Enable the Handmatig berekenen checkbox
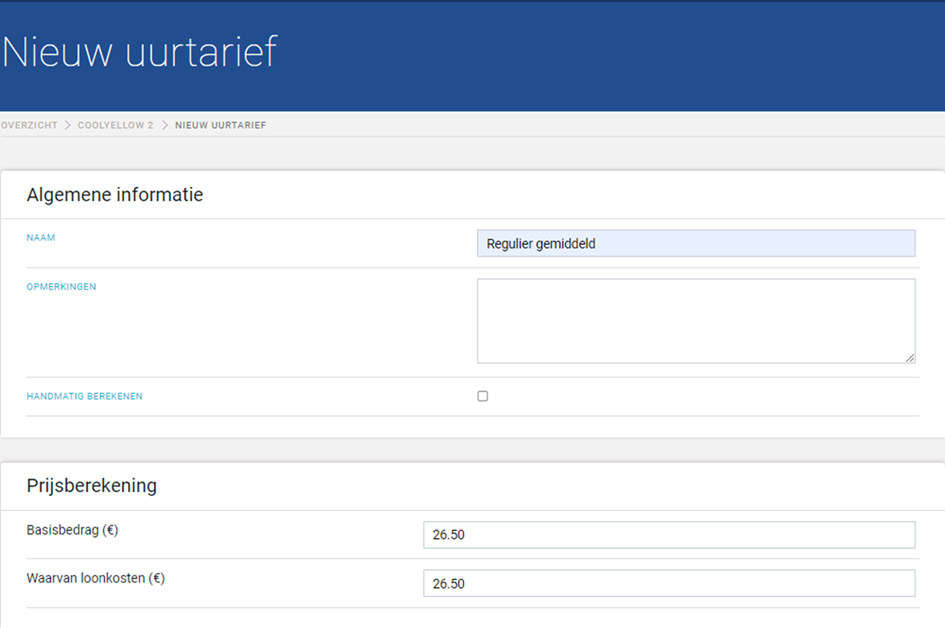The width and height of the screenshot is (945, 628). (x=483, y=396)
